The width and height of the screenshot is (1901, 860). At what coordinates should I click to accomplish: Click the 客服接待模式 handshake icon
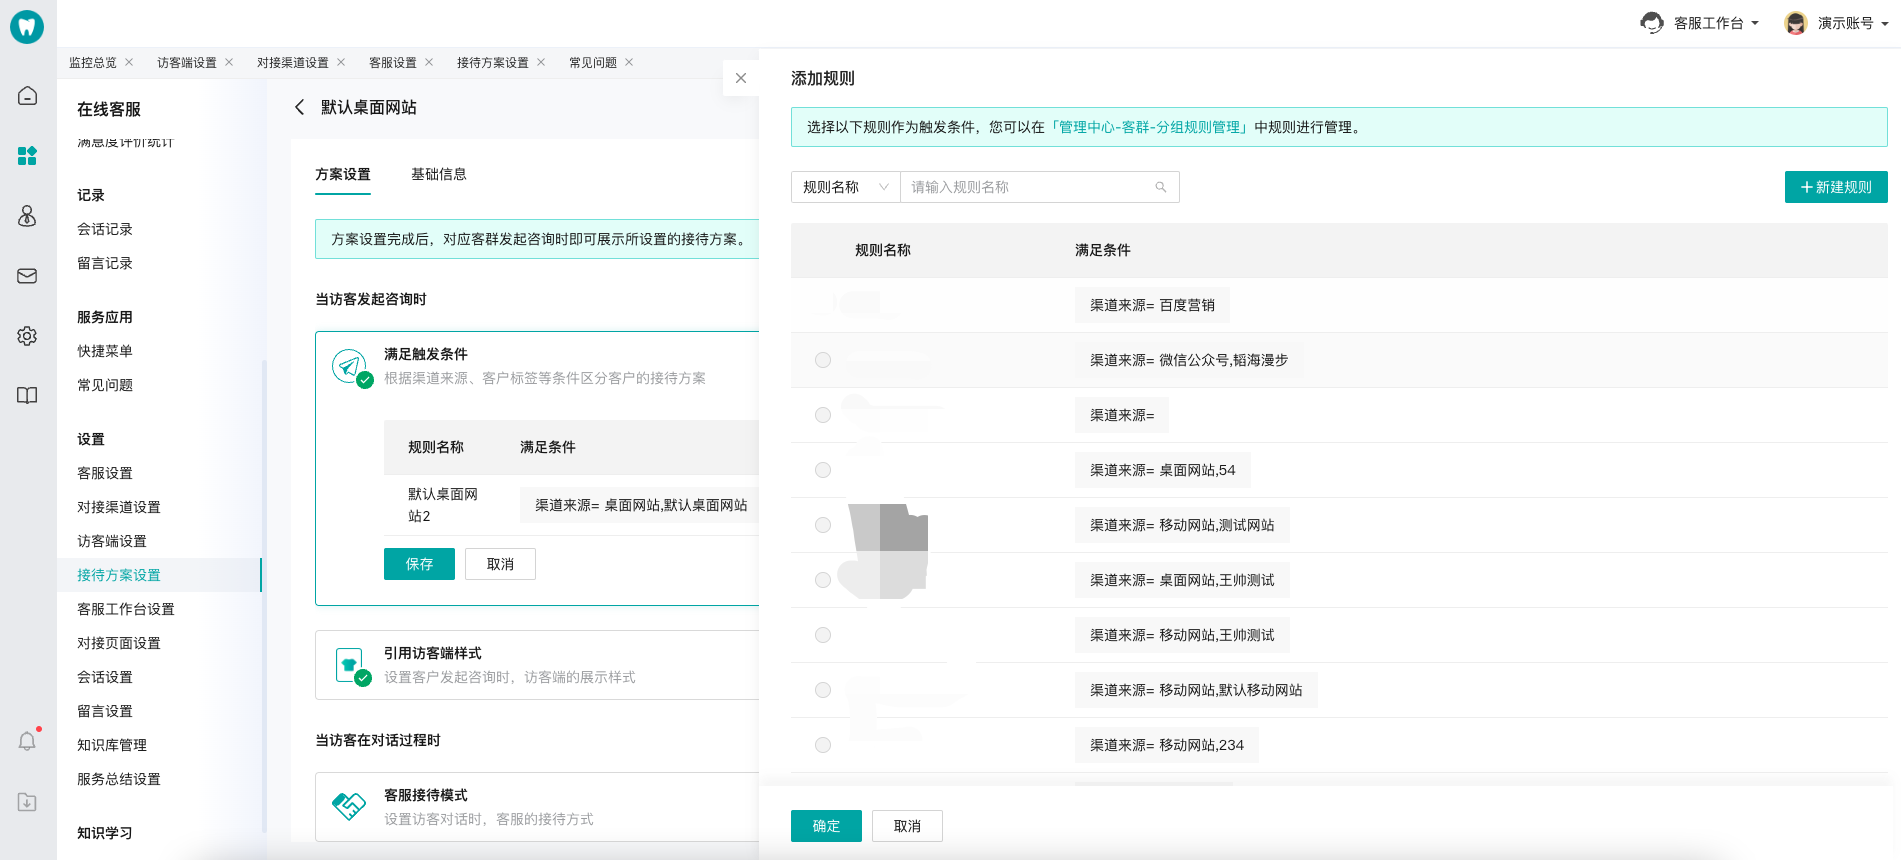[x=349, y=806]
